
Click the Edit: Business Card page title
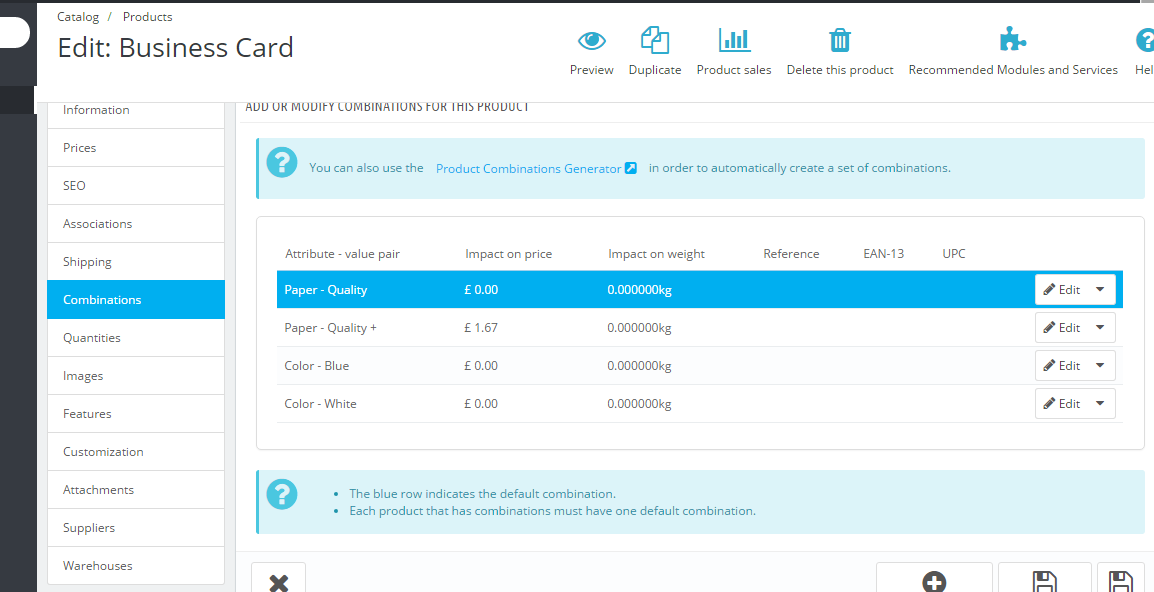tap(175, 48)
